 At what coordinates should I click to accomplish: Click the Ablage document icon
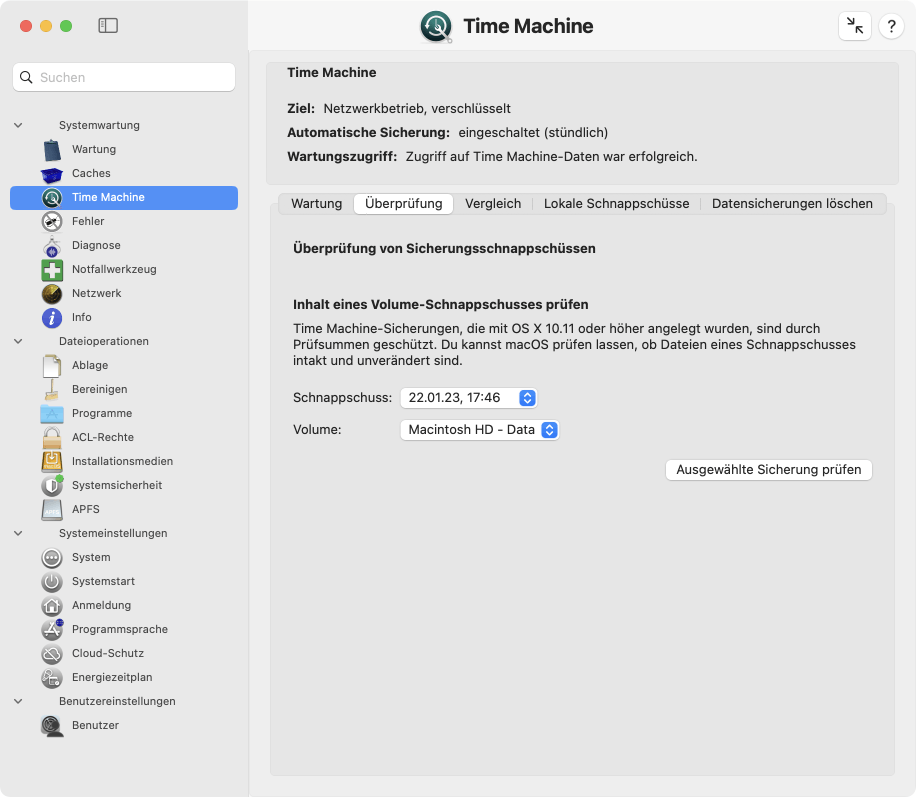tap(52, 365)
